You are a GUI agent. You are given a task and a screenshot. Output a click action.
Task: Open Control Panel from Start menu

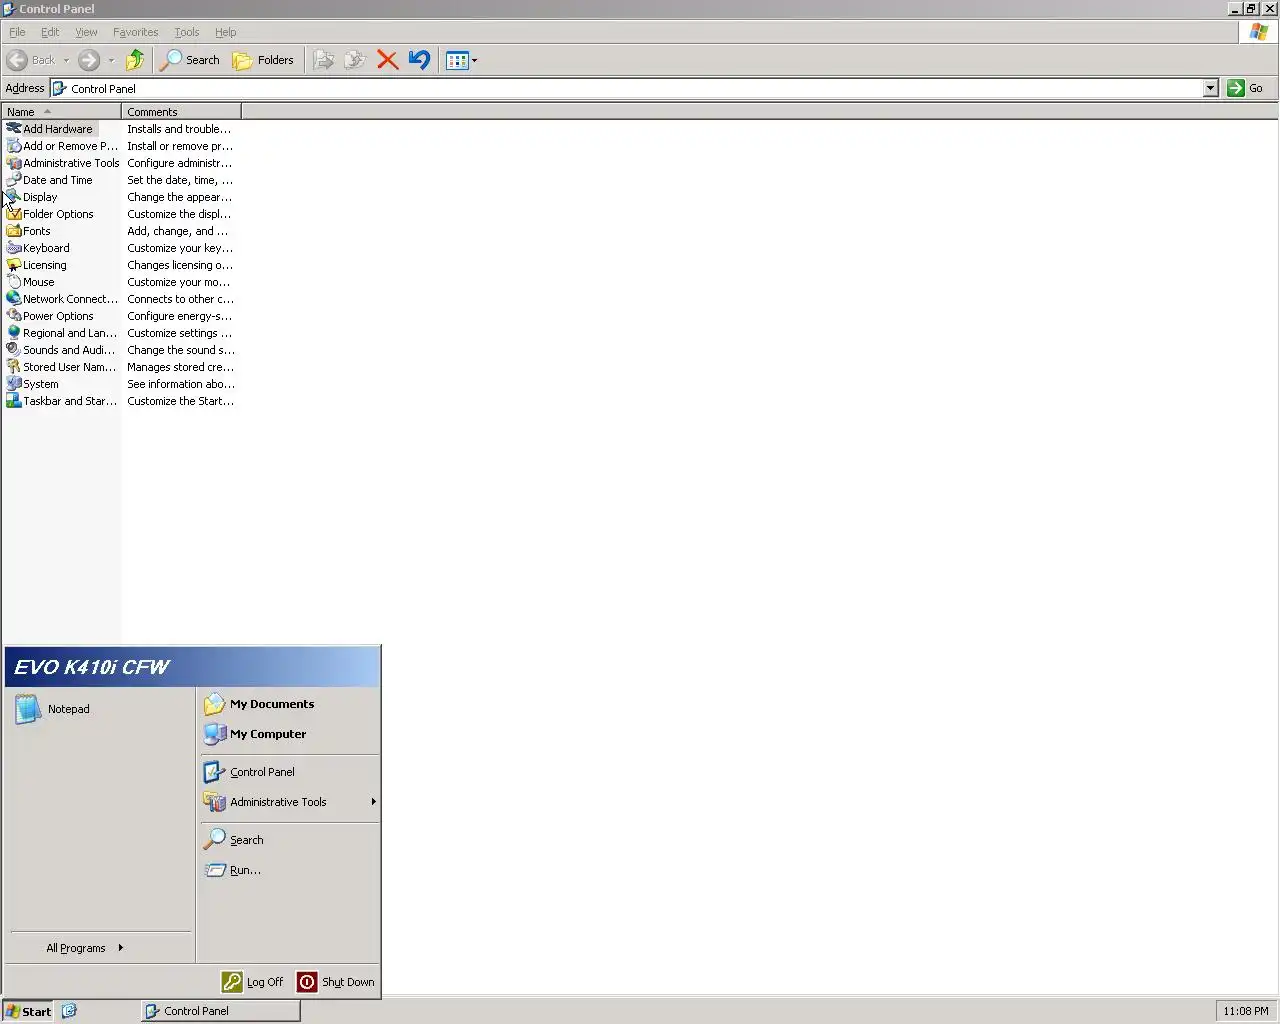point(290,772)
